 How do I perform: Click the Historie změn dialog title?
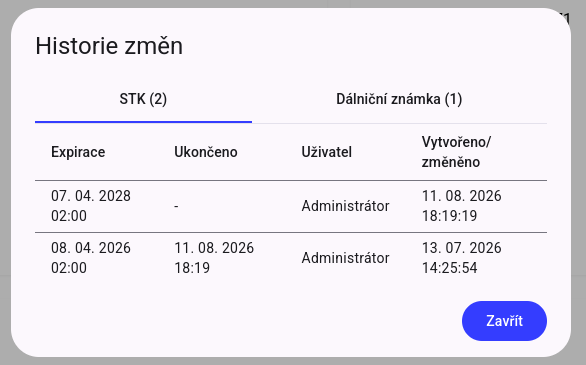click(109, 46)
